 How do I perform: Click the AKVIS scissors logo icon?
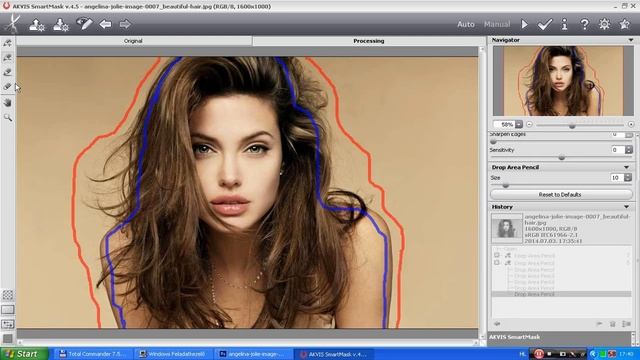tap(13, 24)
